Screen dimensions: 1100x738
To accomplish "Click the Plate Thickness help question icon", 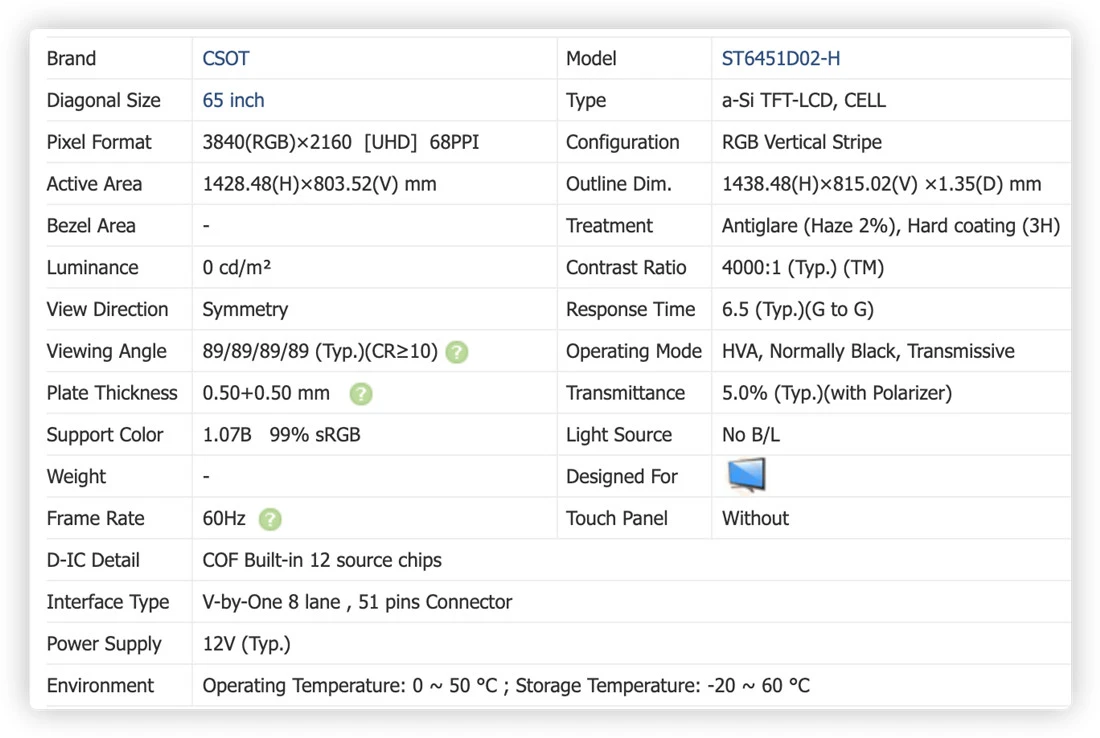I will click(x=361, y=394).
